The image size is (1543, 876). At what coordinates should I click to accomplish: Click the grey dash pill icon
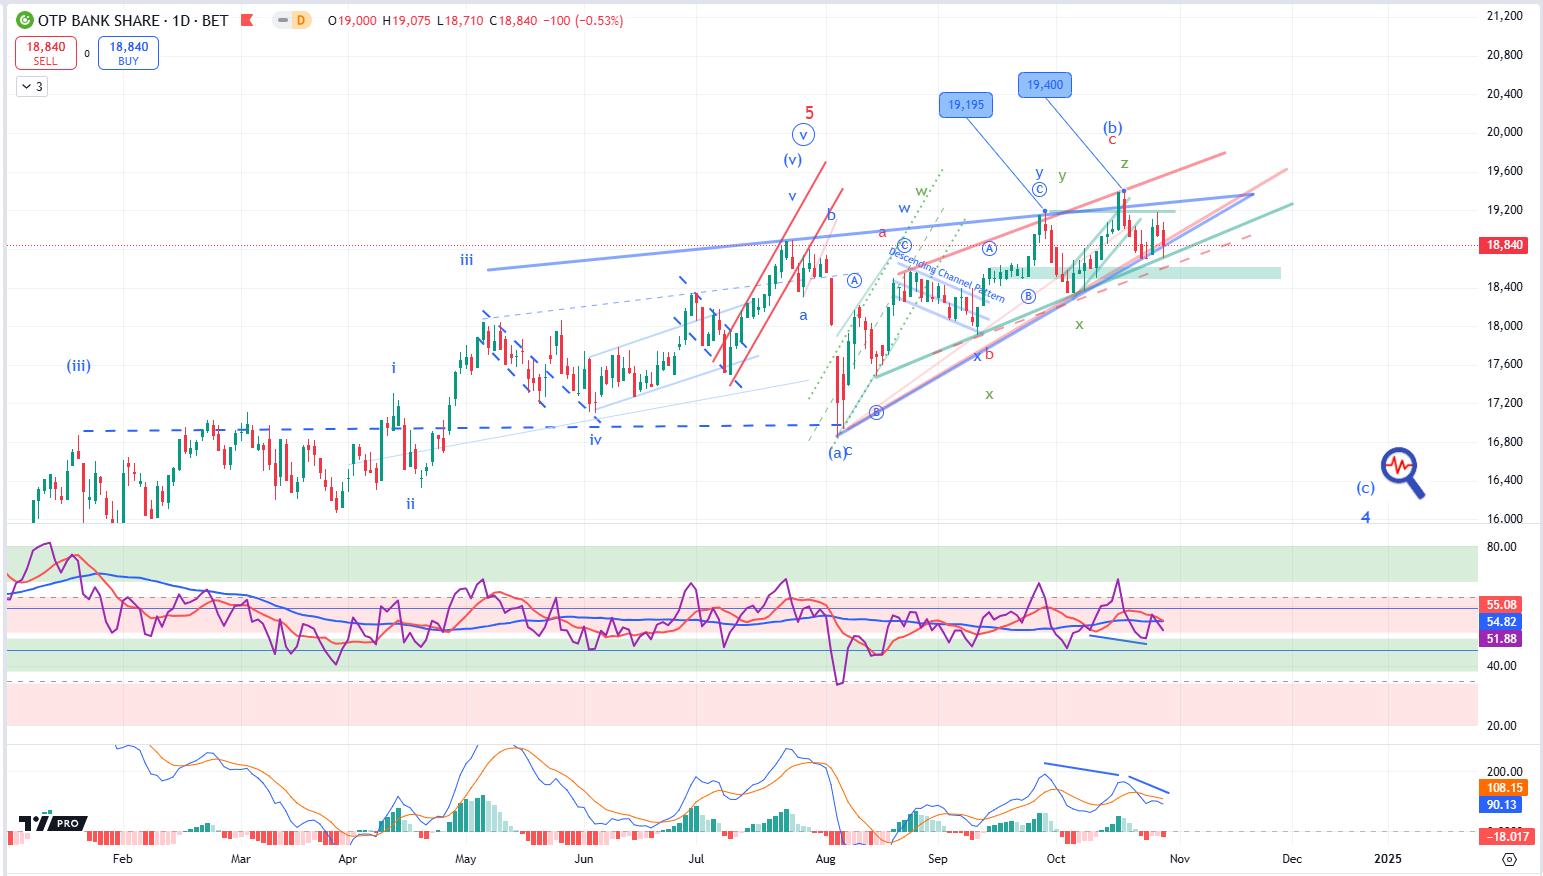(x=284, y=20)
